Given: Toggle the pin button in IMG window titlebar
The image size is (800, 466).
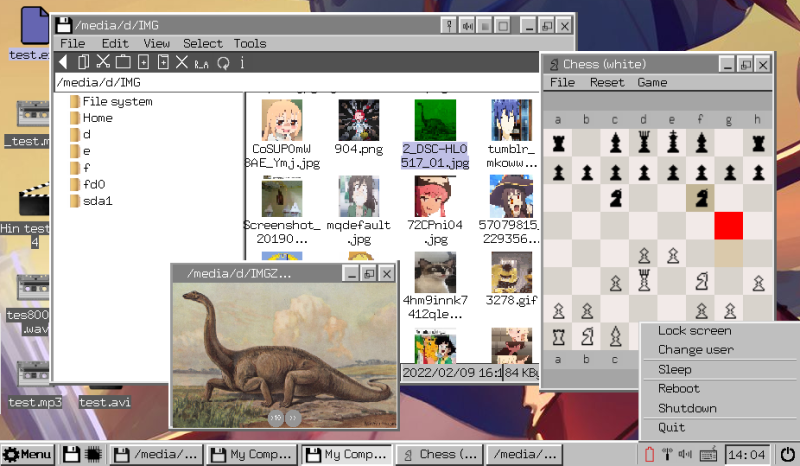Looking at the screenshot, I should pyautogui.click(x=449, y=26).
